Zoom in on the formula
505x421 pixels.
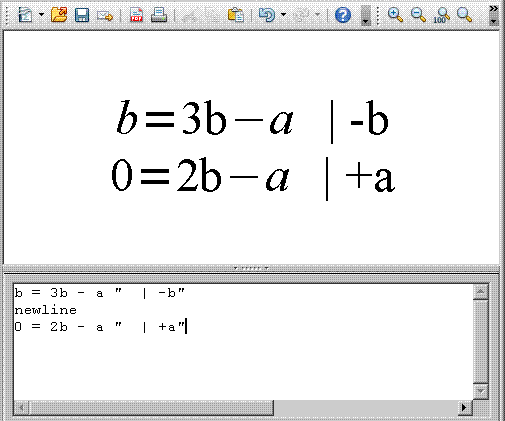click(x=395, y=15)
